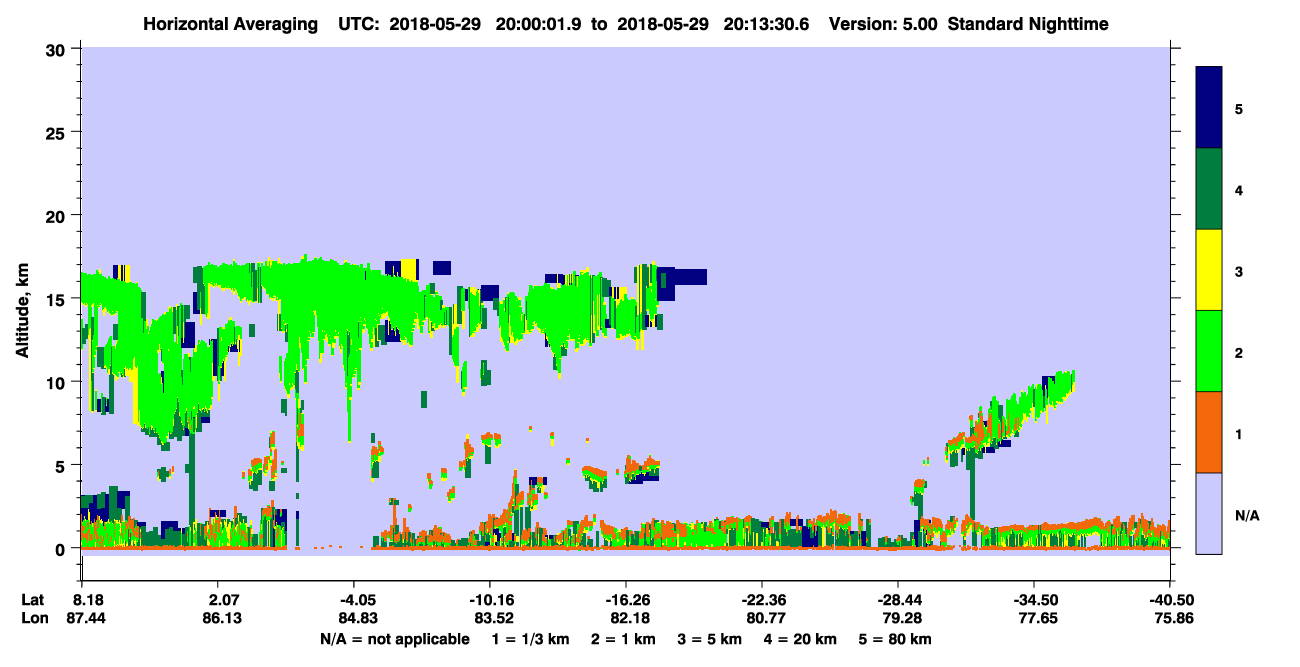Click the "3 = 5 km" legend note
1300x667 pixels.
(x=710, y=639)
